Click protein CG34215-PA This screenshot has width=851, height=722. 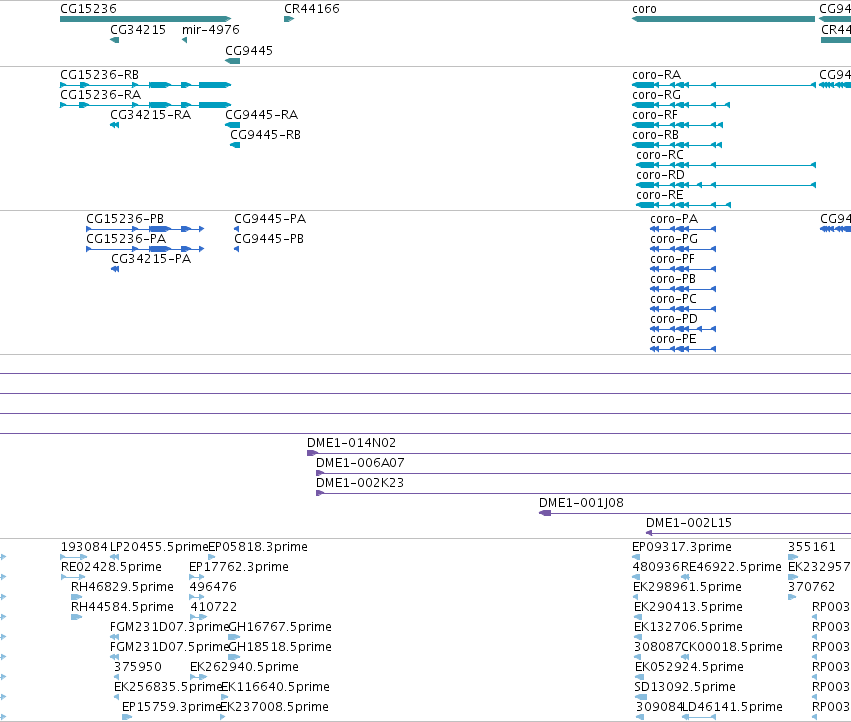115,269
